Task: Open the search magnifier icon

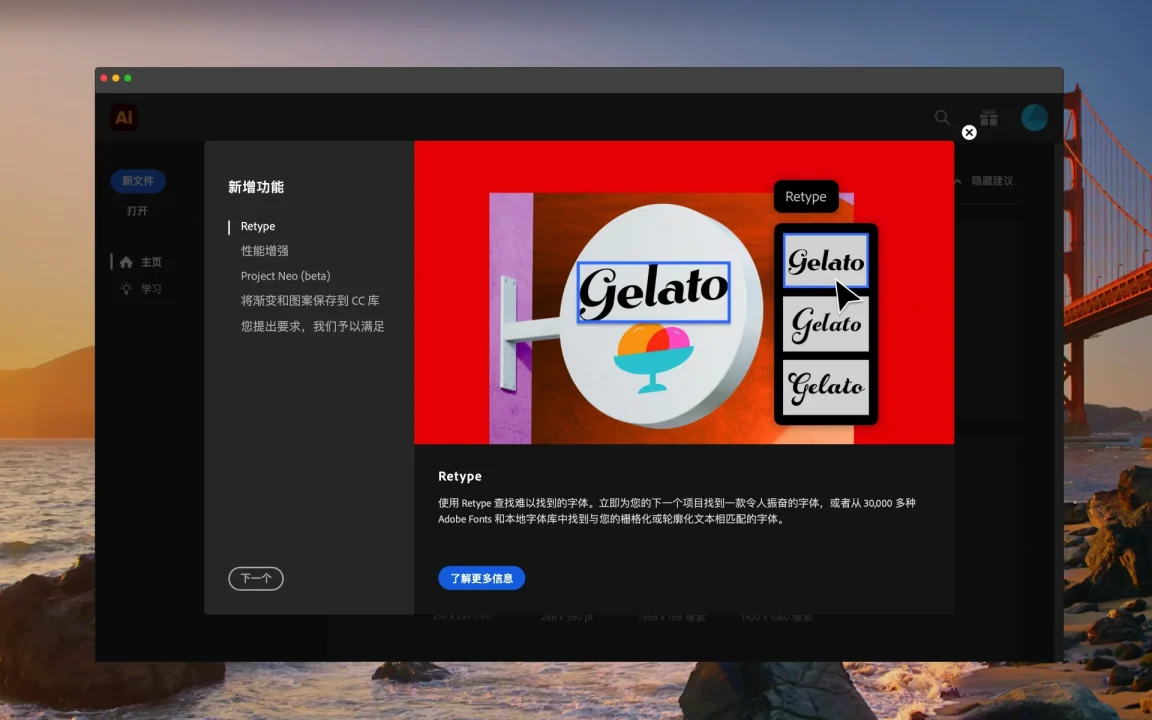Action: [942, 118]
